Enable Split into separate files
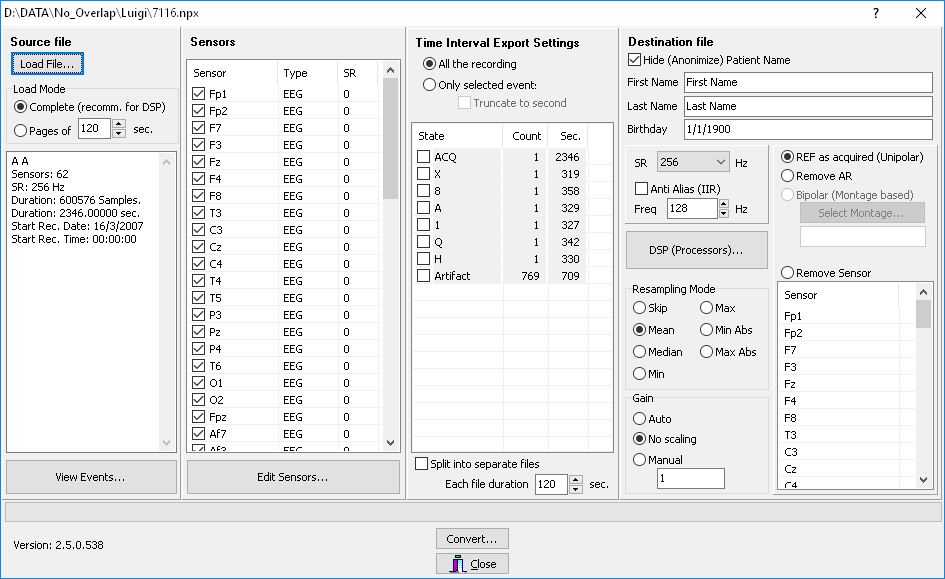 point(422,464)
